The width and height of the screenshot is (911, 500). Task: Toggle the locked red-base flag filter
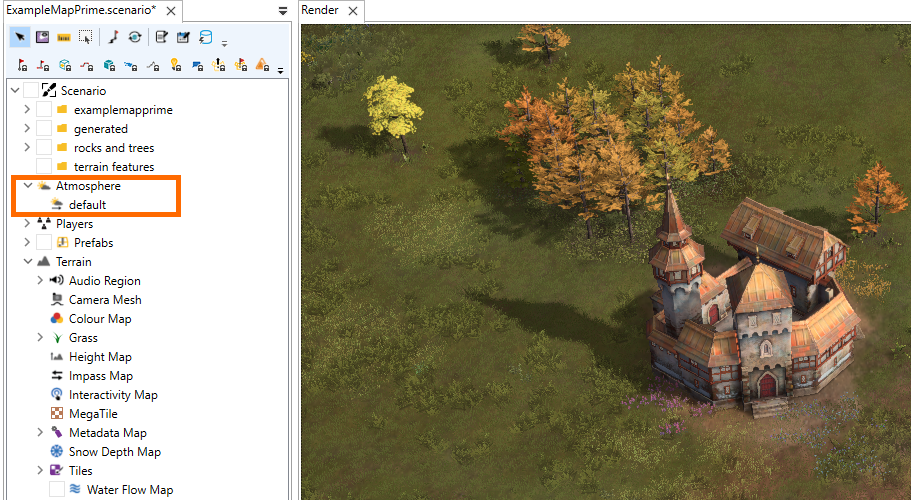(x=43, y=65)
